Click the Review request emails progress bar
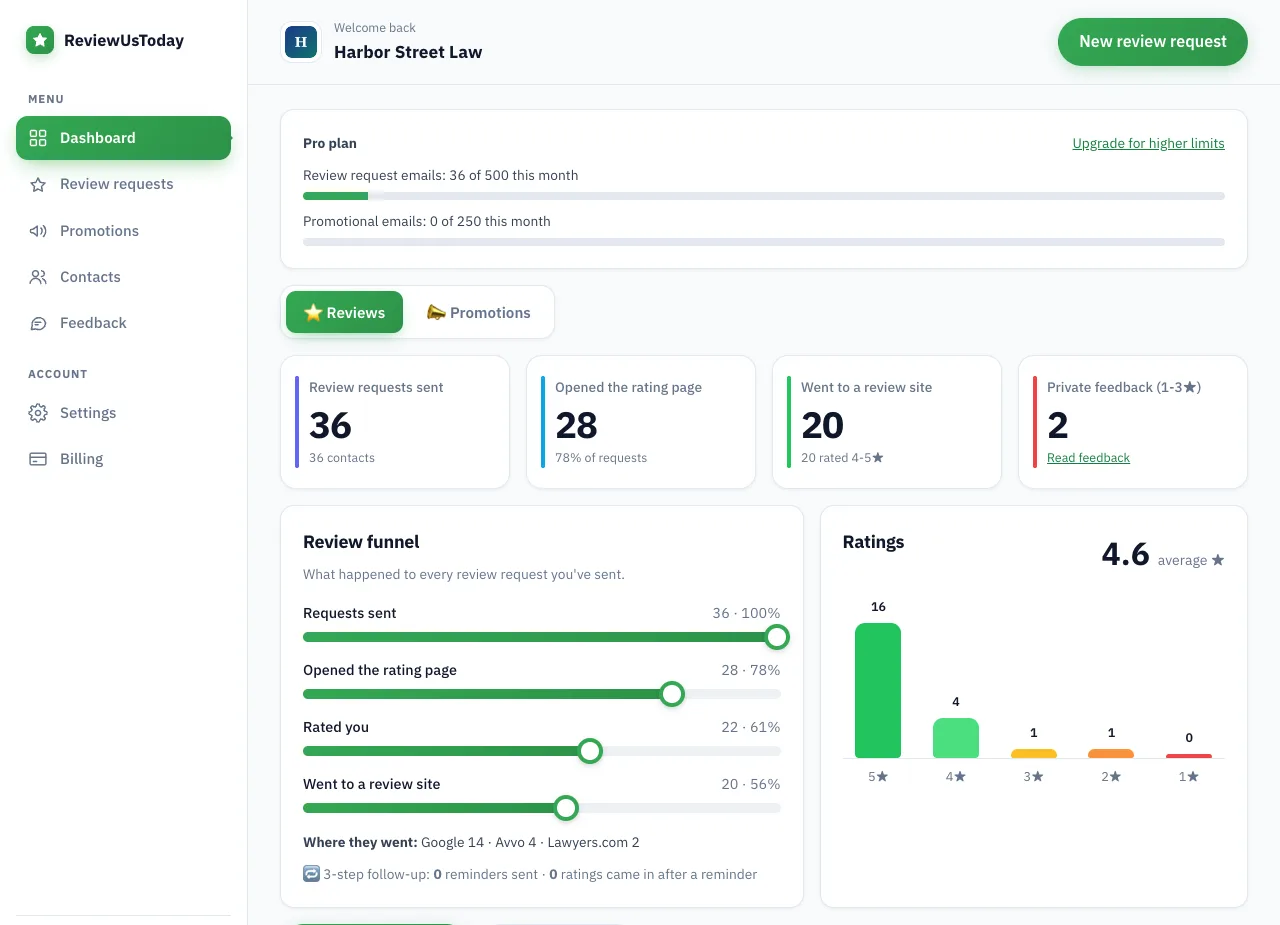The height and width of the screenshot is (925, 1280). click(764, 196)
